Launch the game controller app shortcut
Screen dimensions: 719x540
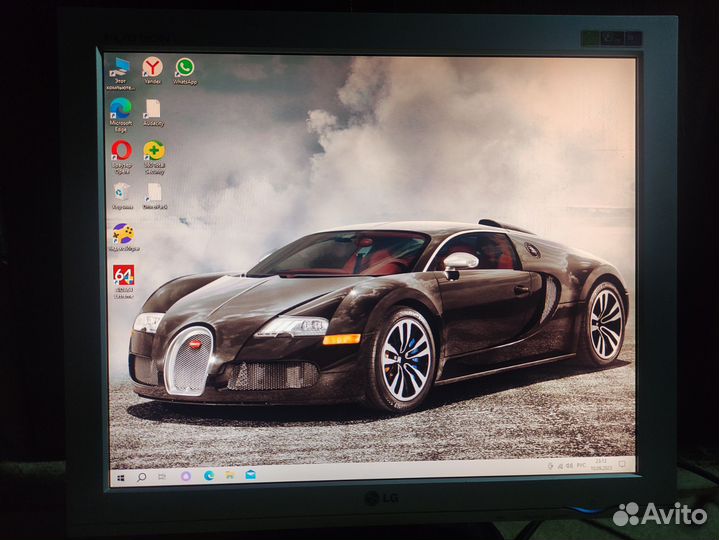coord(123,233)
